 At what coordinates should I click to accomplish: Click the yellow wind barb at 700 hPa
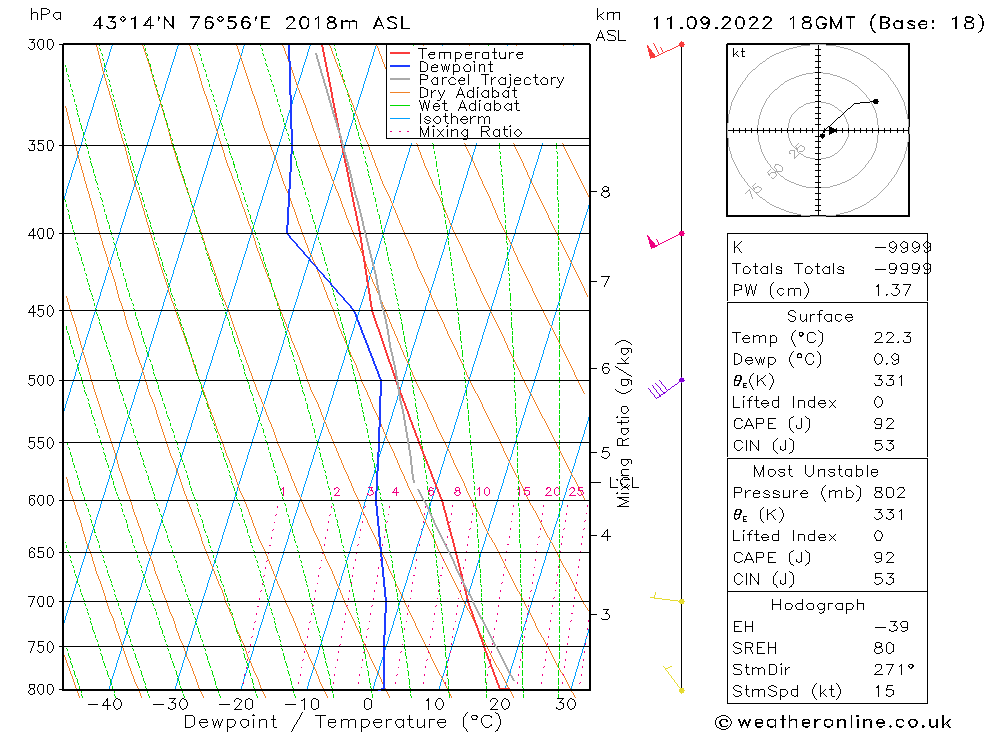[667, 598]
